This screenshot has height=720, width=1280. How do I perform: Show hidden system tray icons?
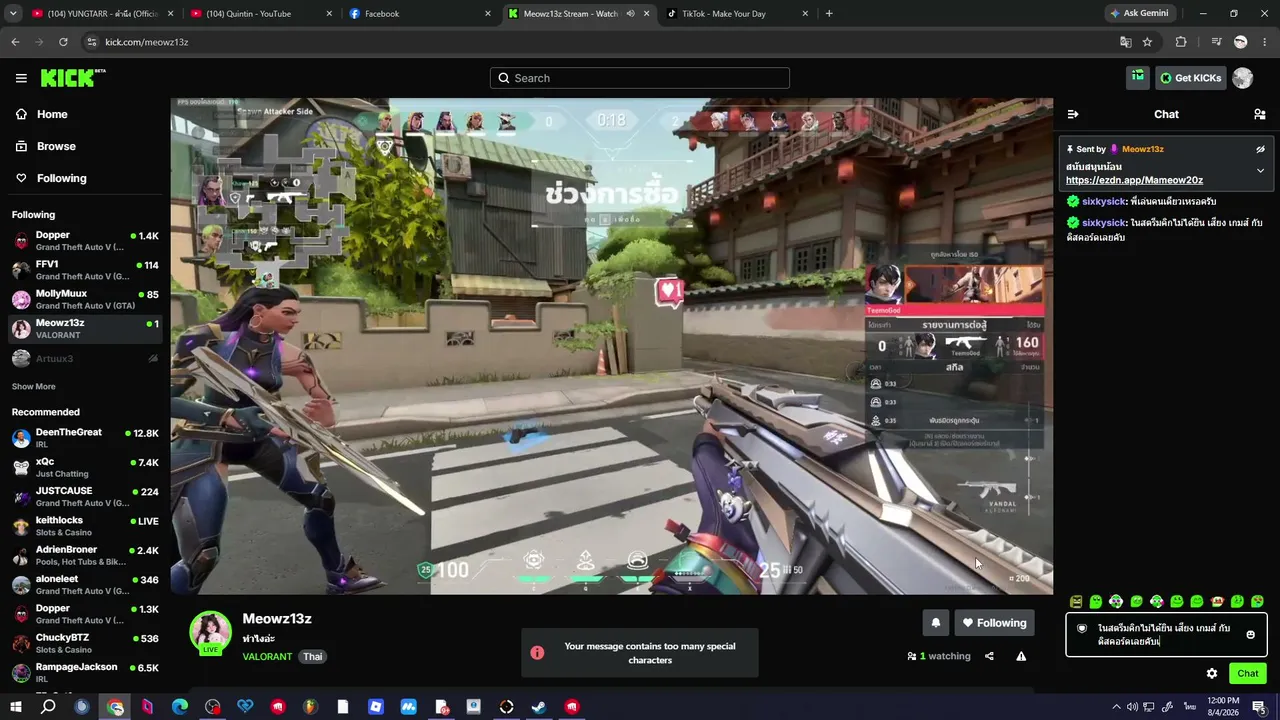tap(1116, 707)
